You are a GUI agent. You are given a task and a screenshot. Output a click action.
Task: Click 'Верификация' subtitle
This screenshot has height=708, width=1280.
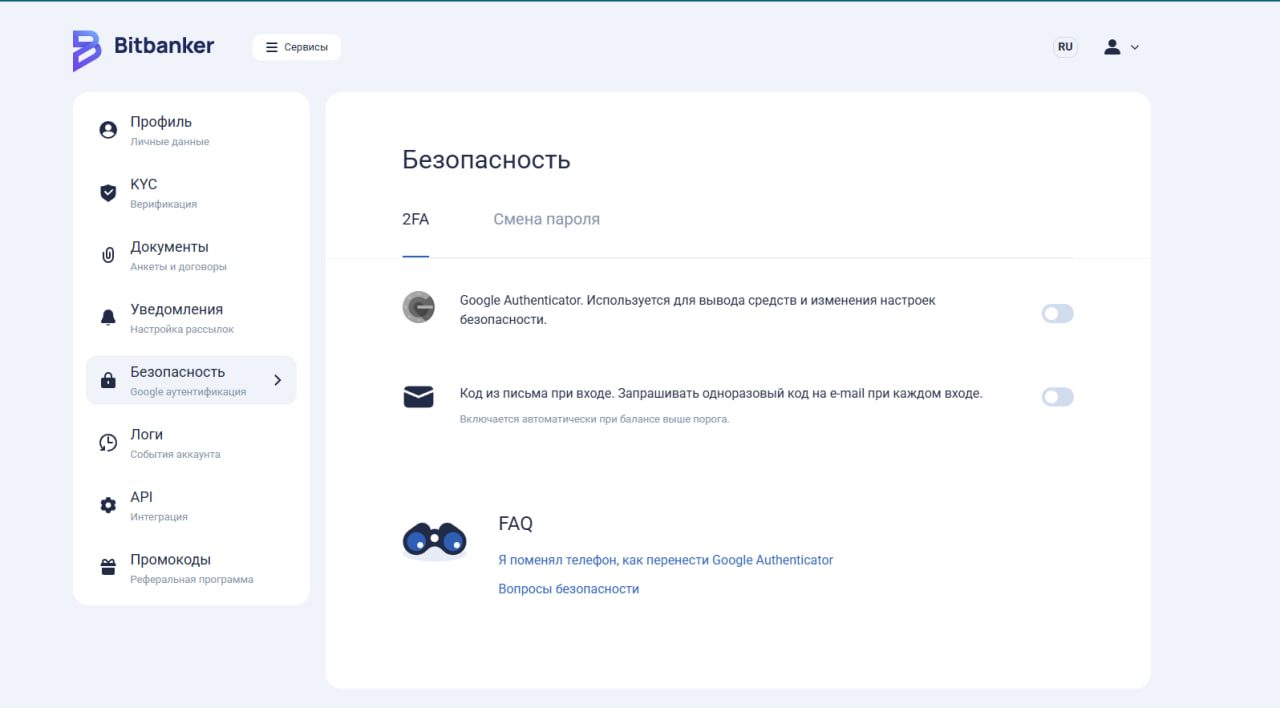[163, 204]
